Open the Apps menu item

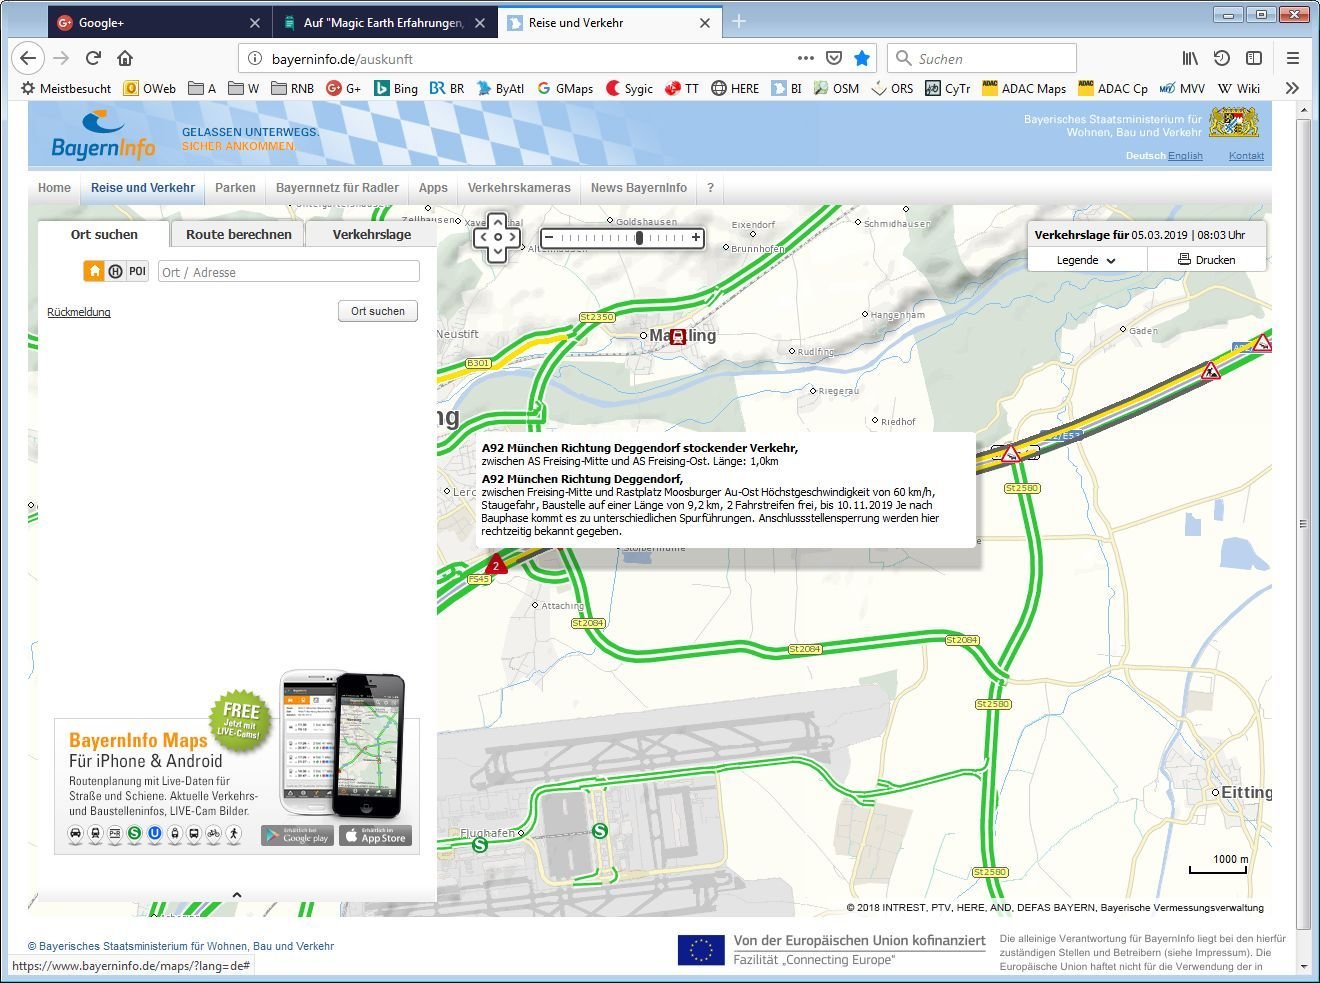tap(433, 188)
